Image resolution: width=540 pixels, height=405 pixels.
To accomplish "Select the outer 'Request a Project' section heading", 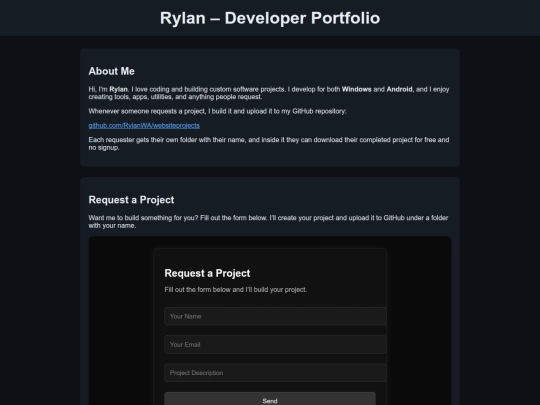I will click(x=131, y=200).
